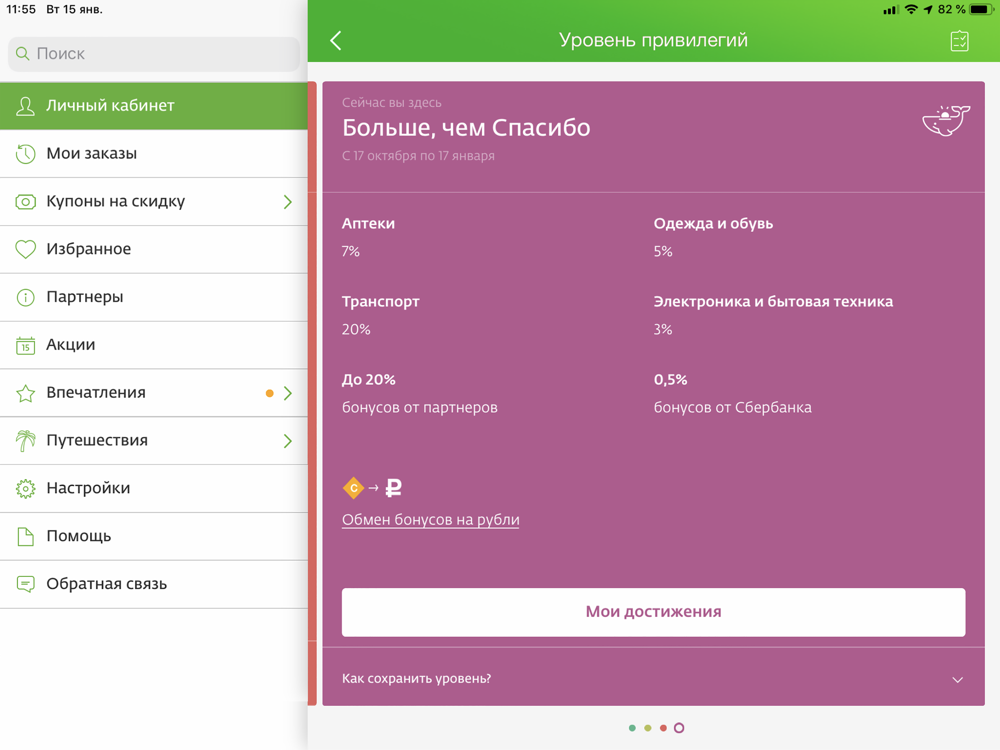Tap the С 17 октября по 17 января date
1000x750 pixels.
pos(418,156)
